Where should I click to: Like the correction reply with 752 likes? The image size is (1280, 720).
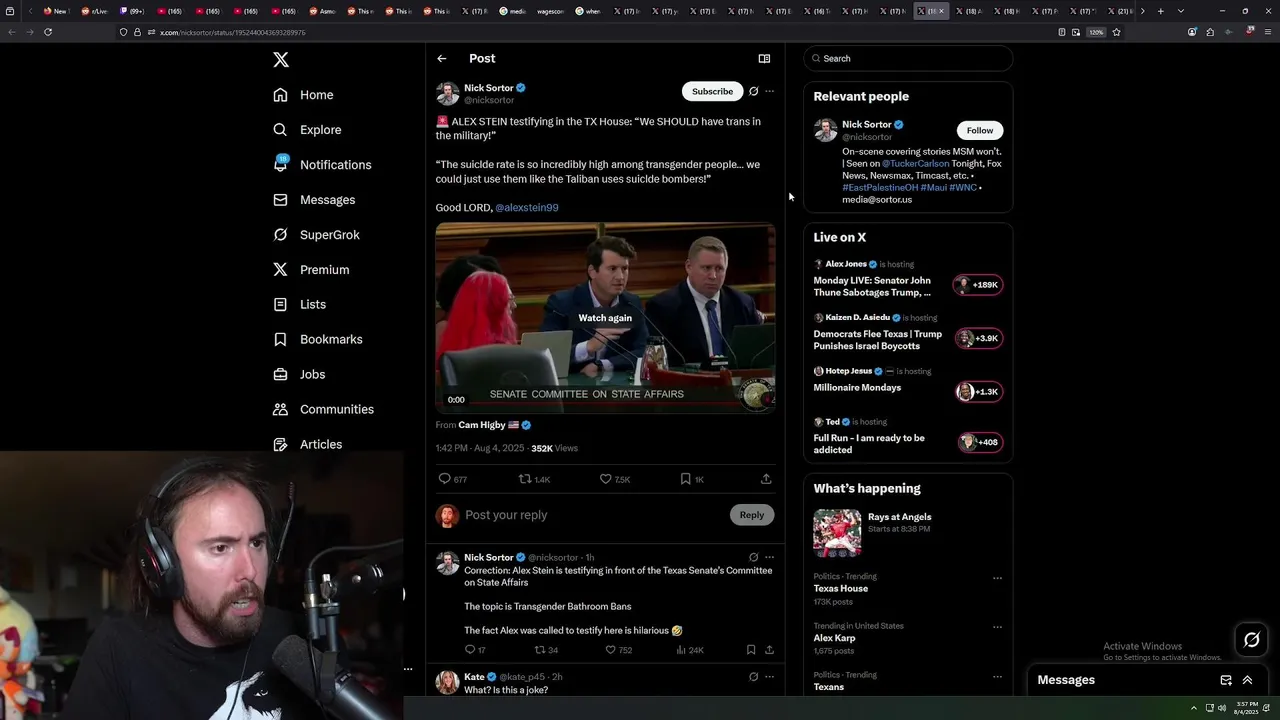[x=610, y=650]
